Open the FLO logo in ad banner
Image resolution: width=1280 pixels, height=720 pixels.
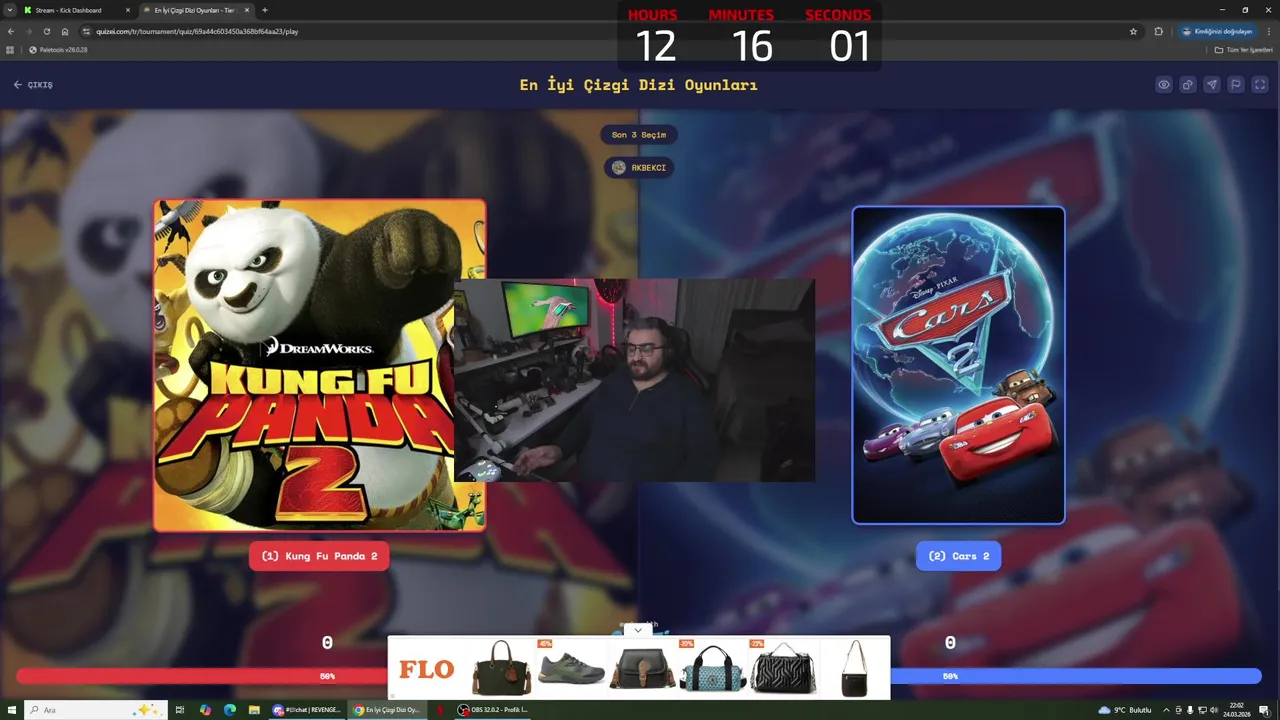(426, 669)
